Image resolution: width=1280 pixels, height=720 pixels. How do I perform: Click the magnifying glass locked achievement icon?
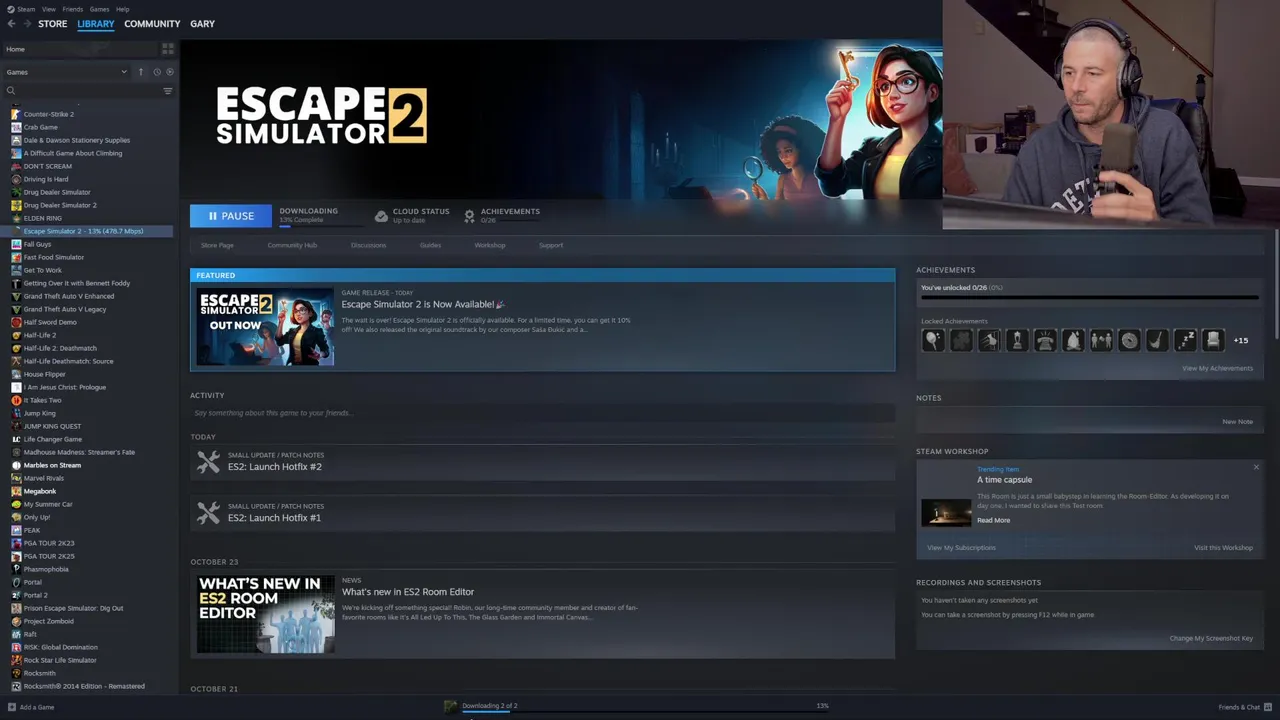click(933, 340)
